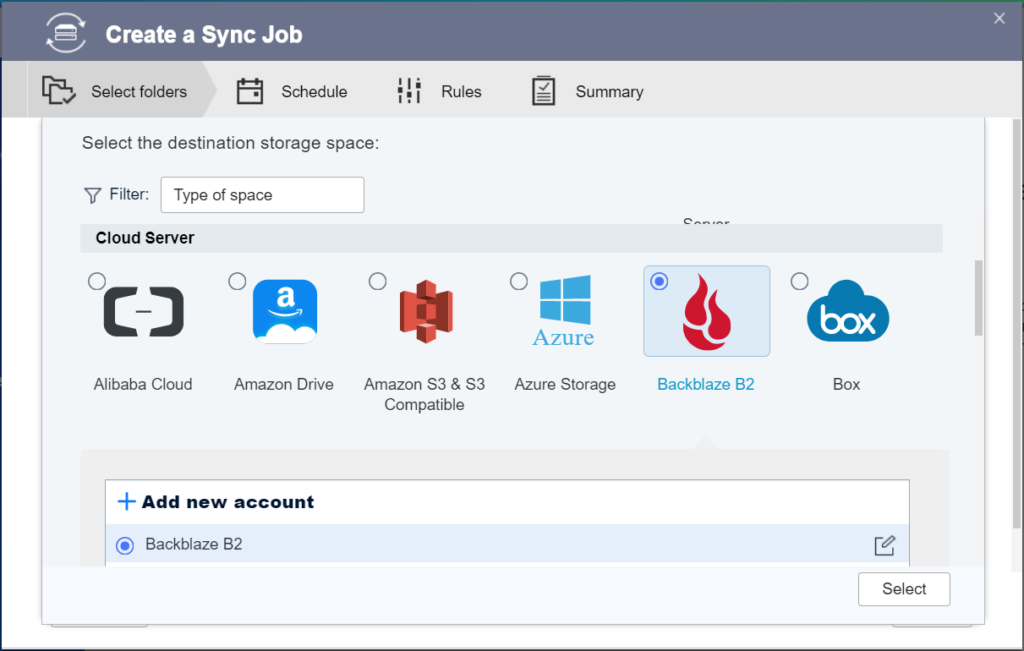Click the Summary clipboard icon
The width and height of the screenshot is (1024, 651).
click(x=543, y=91)
